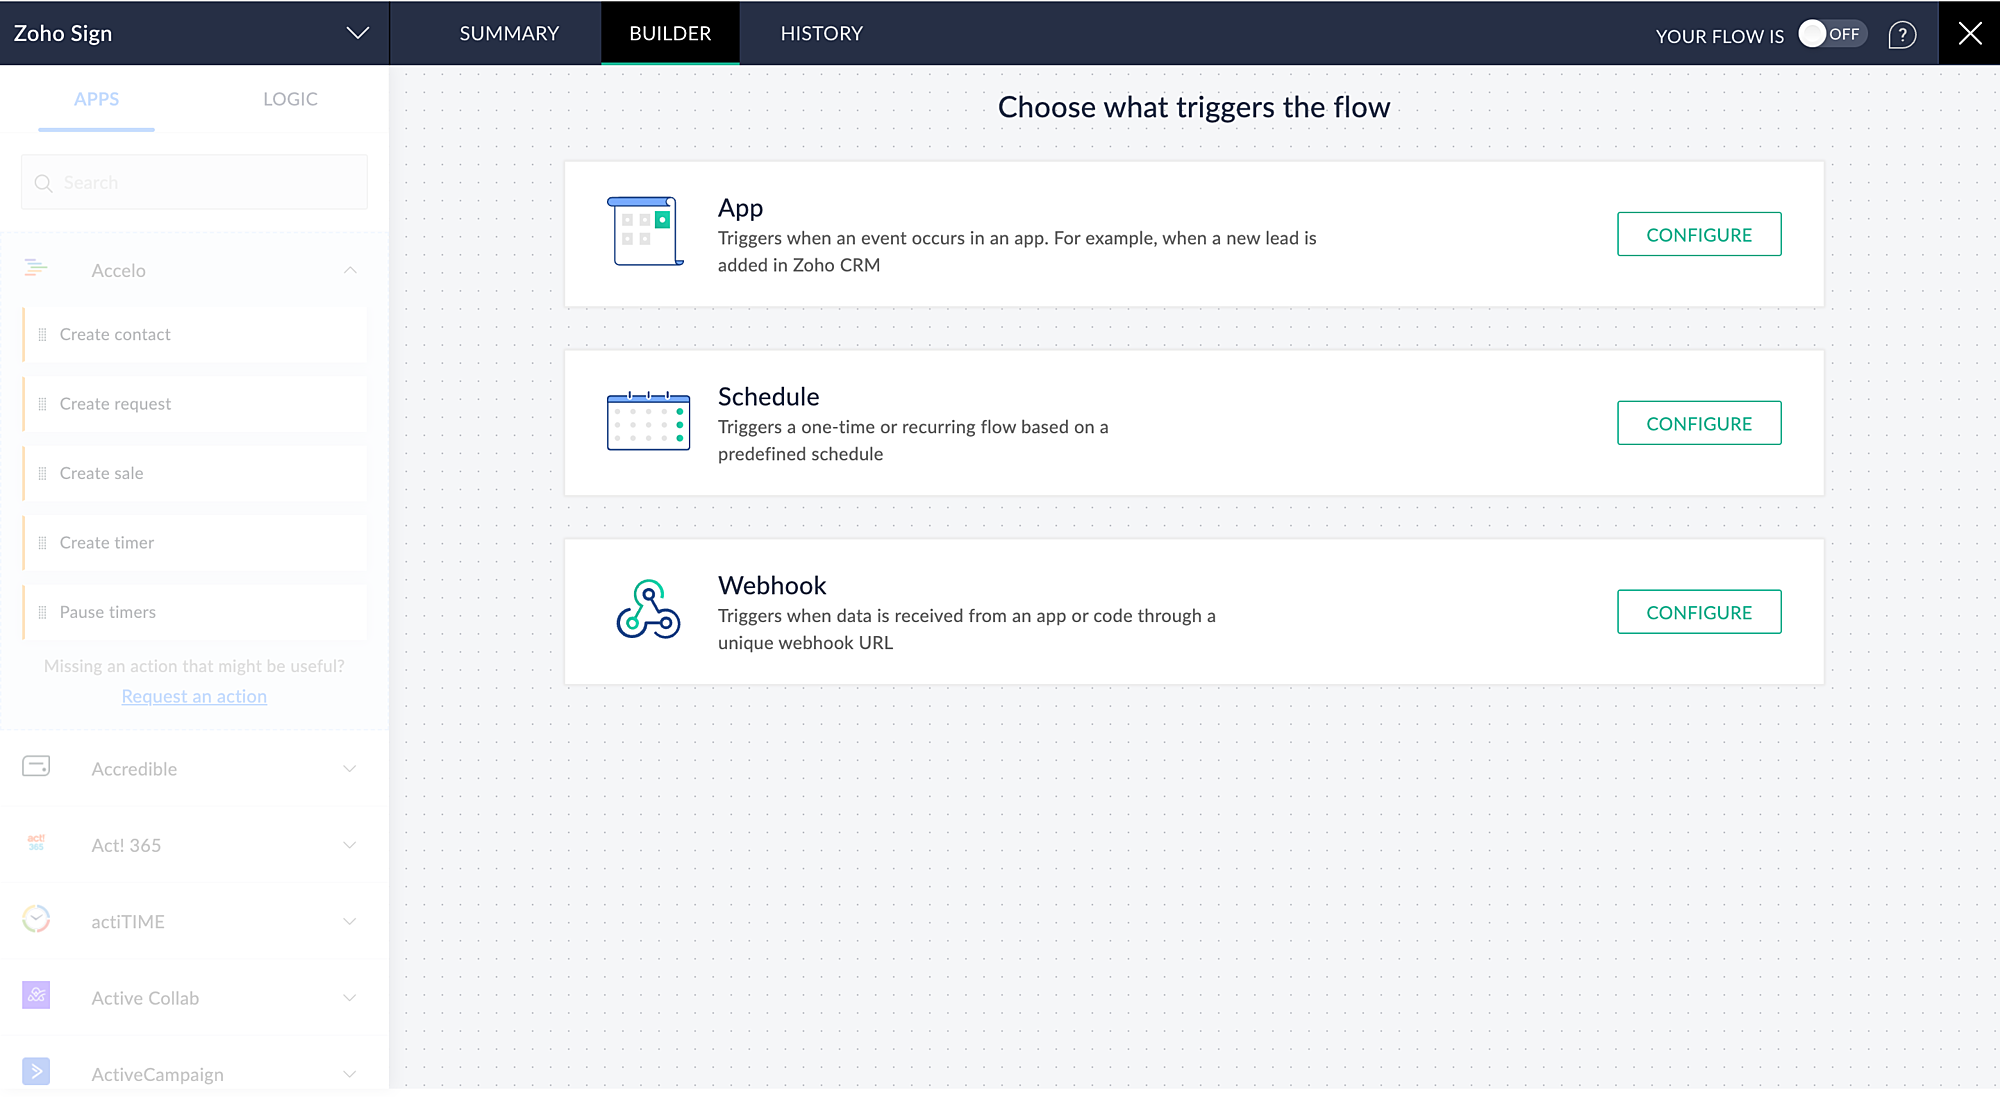Click the help question mark icon
The image size is (2000, 1097).
tap(1902, 35)
